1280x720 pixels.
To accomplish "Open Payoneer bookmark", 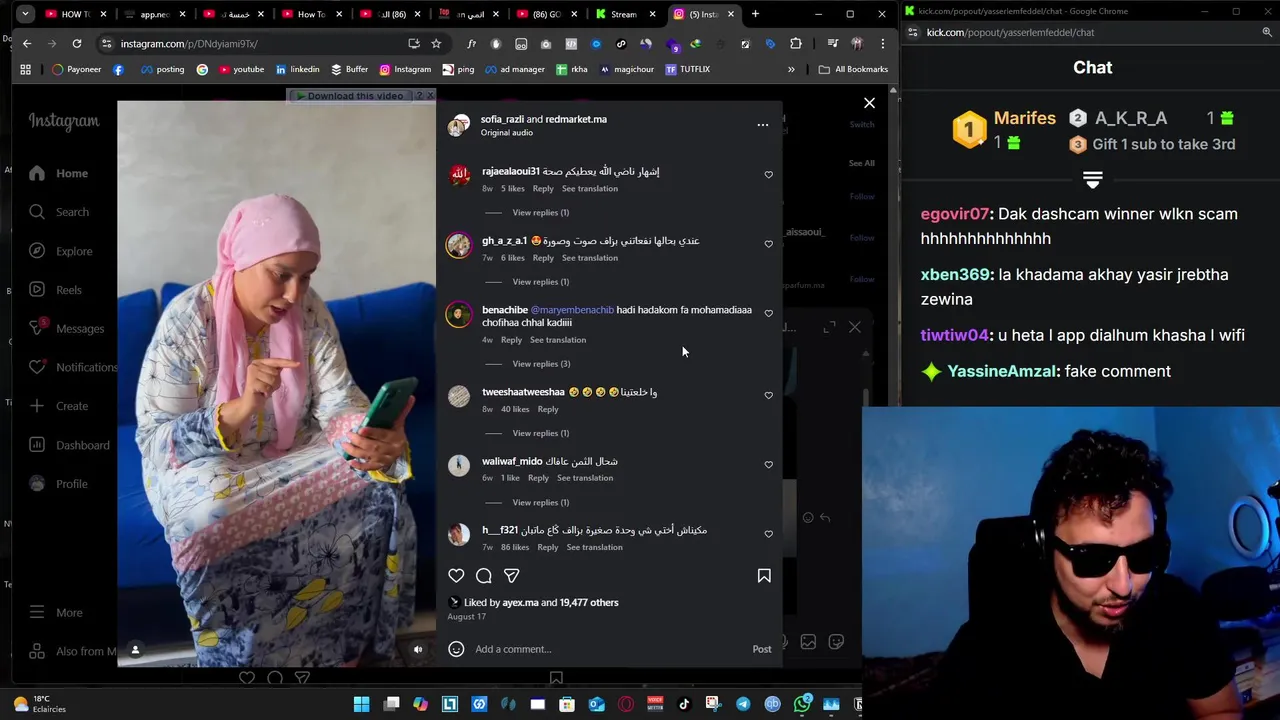I will [77, 69].
